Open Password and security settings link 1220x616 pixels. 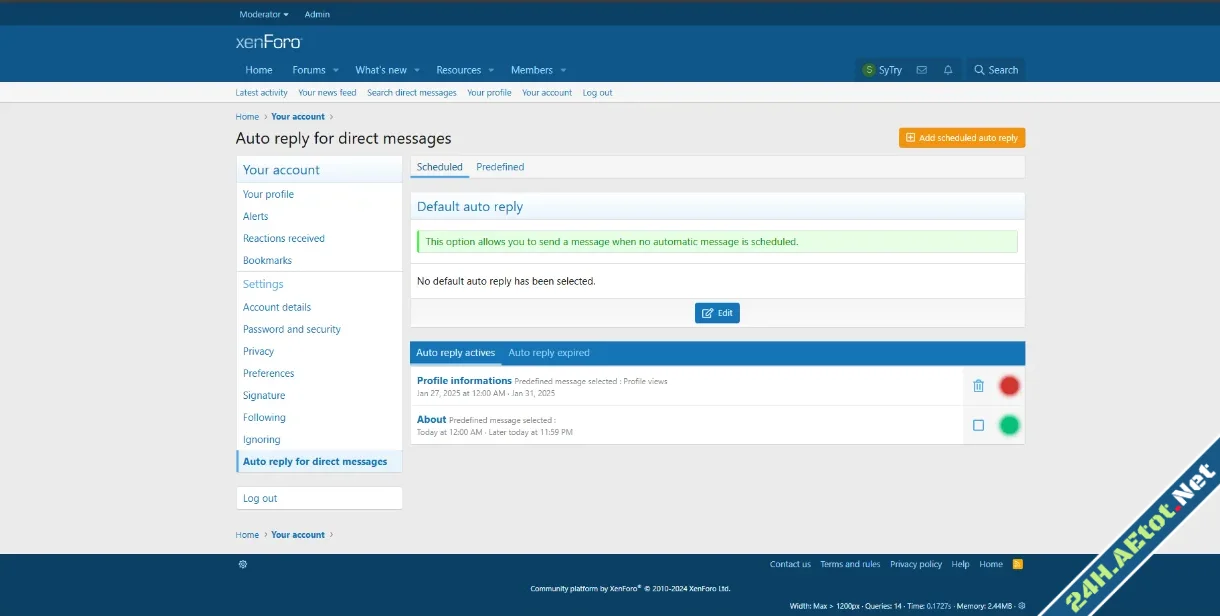pyautogui.click(x=292, y=329)
